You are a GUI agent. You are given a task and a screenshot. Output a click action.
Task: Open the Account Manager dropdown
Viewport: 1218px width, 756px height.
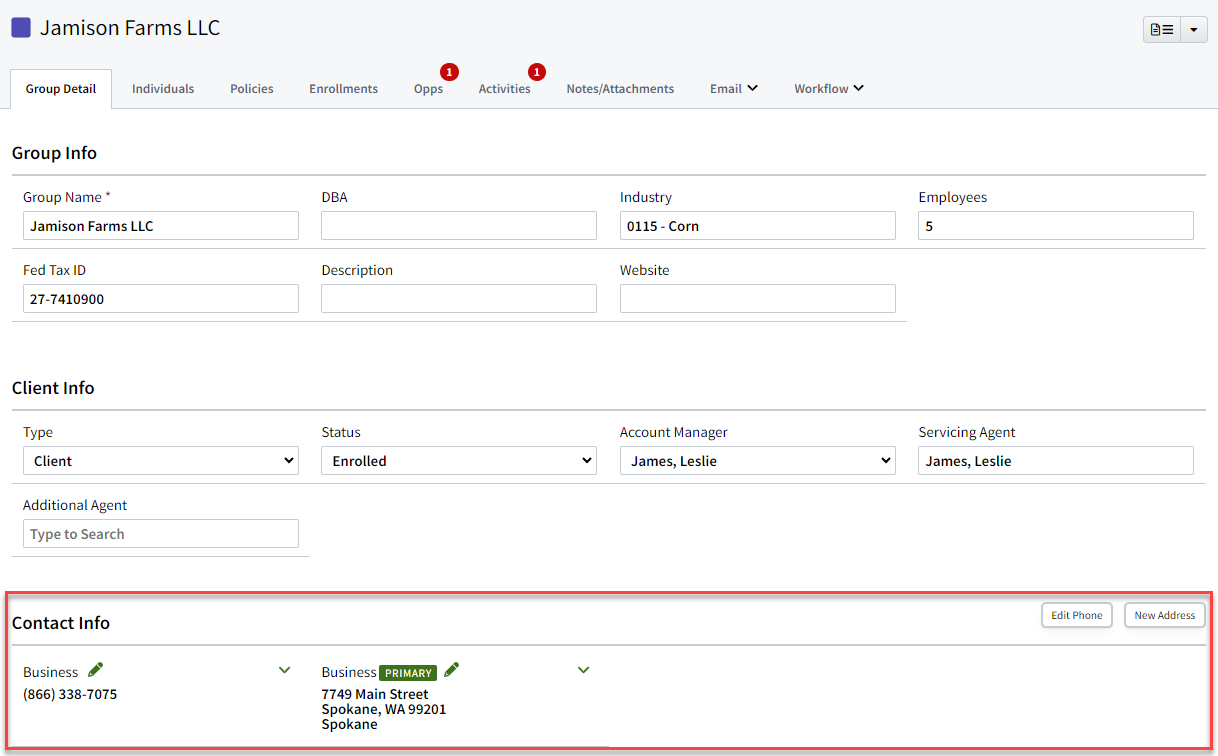pos(757,460)
